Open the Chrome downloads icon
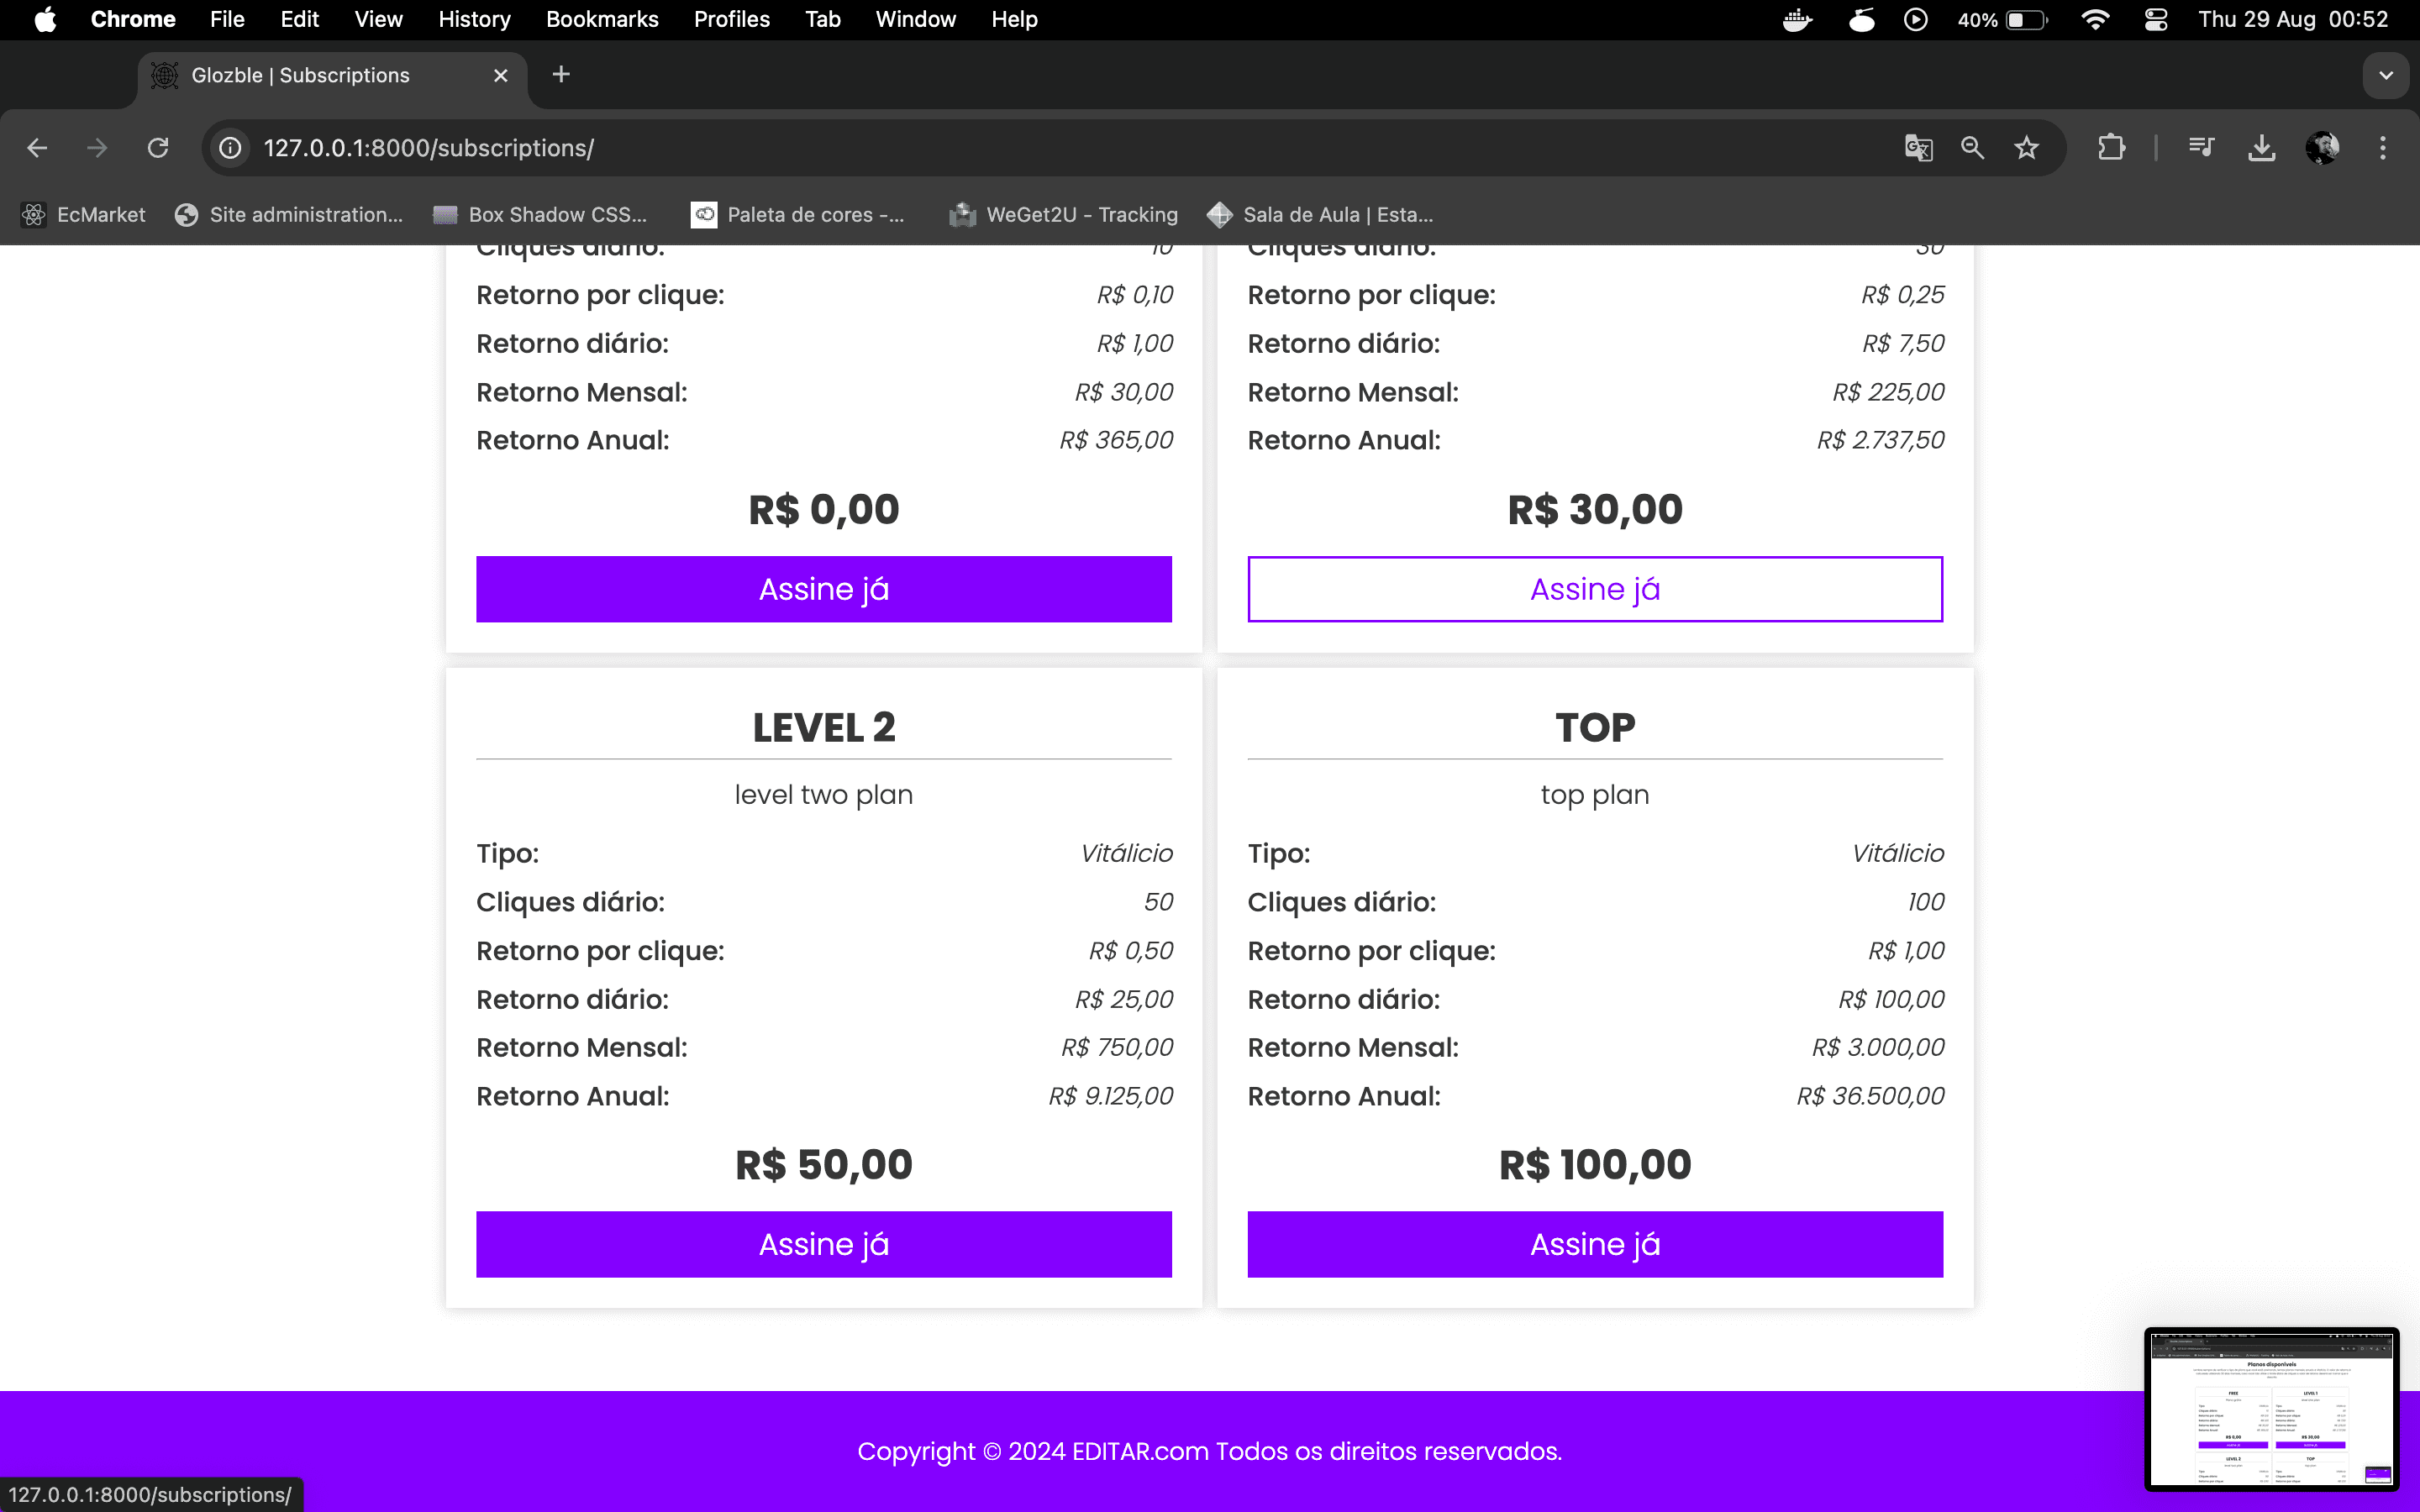Screen dimensions: 2420x1512 pyautogui.click(x=2262, y=148)
